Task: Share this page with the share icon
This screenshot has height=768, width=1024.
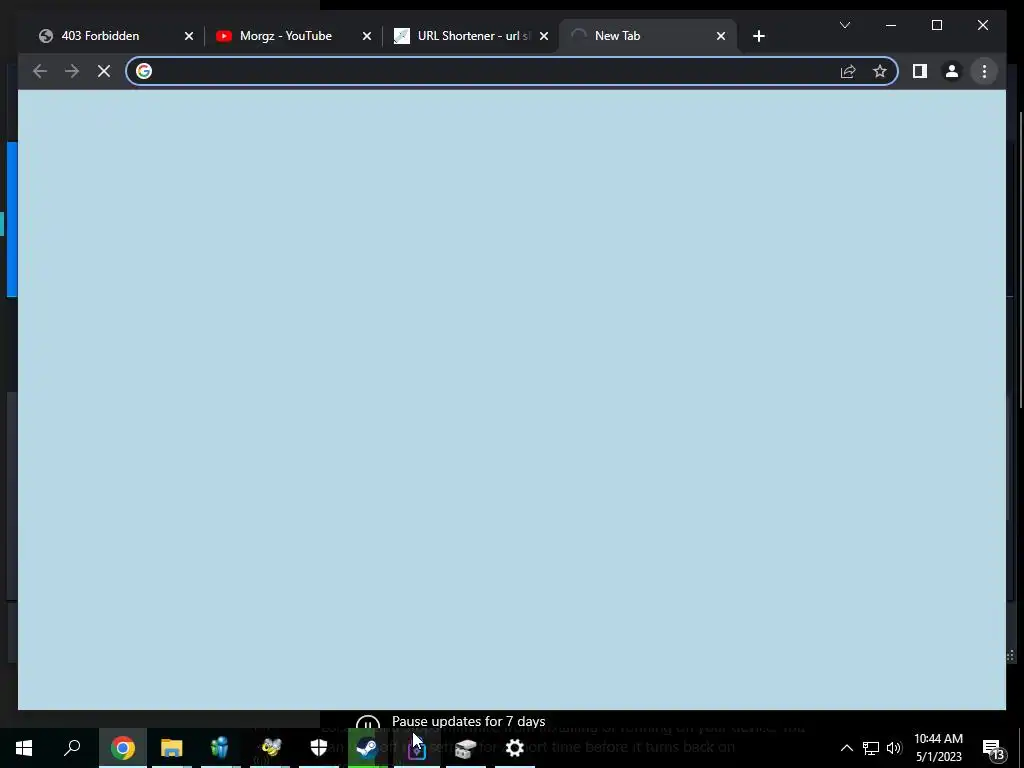Action: click(848, 71)
